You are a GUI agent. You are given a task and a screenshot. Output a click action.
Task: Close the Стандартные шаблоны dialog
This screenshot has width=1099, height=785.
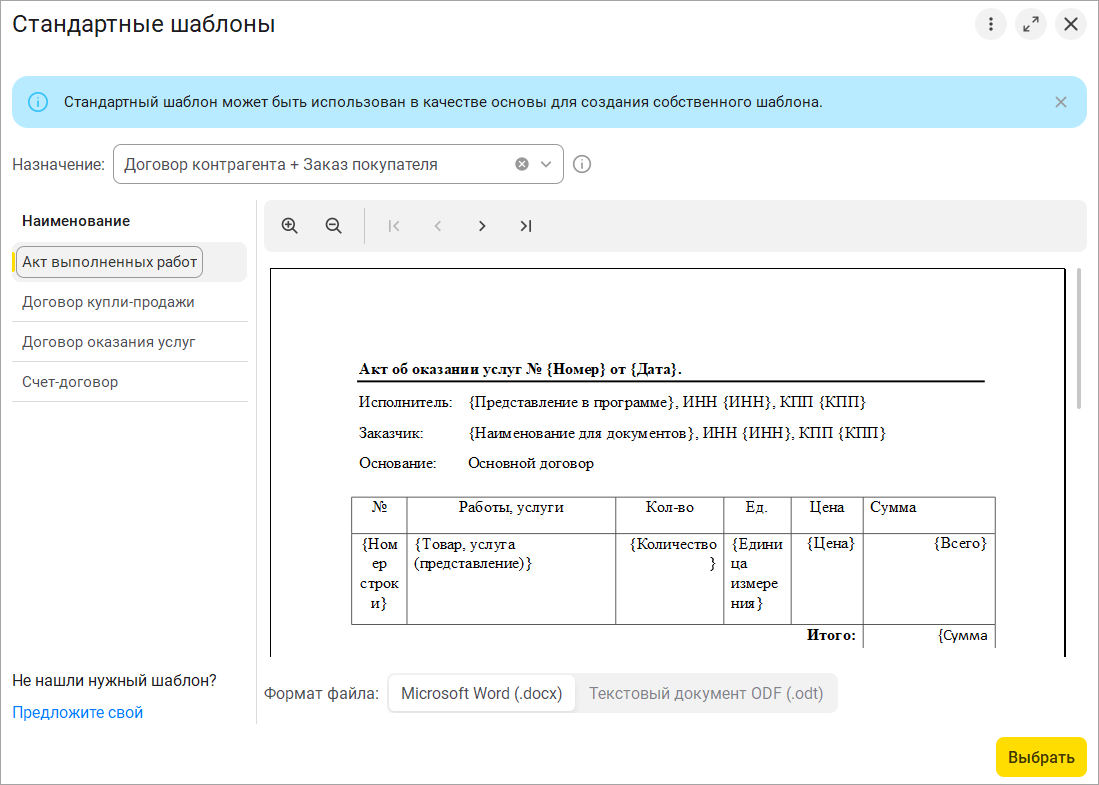(1071, 24)
